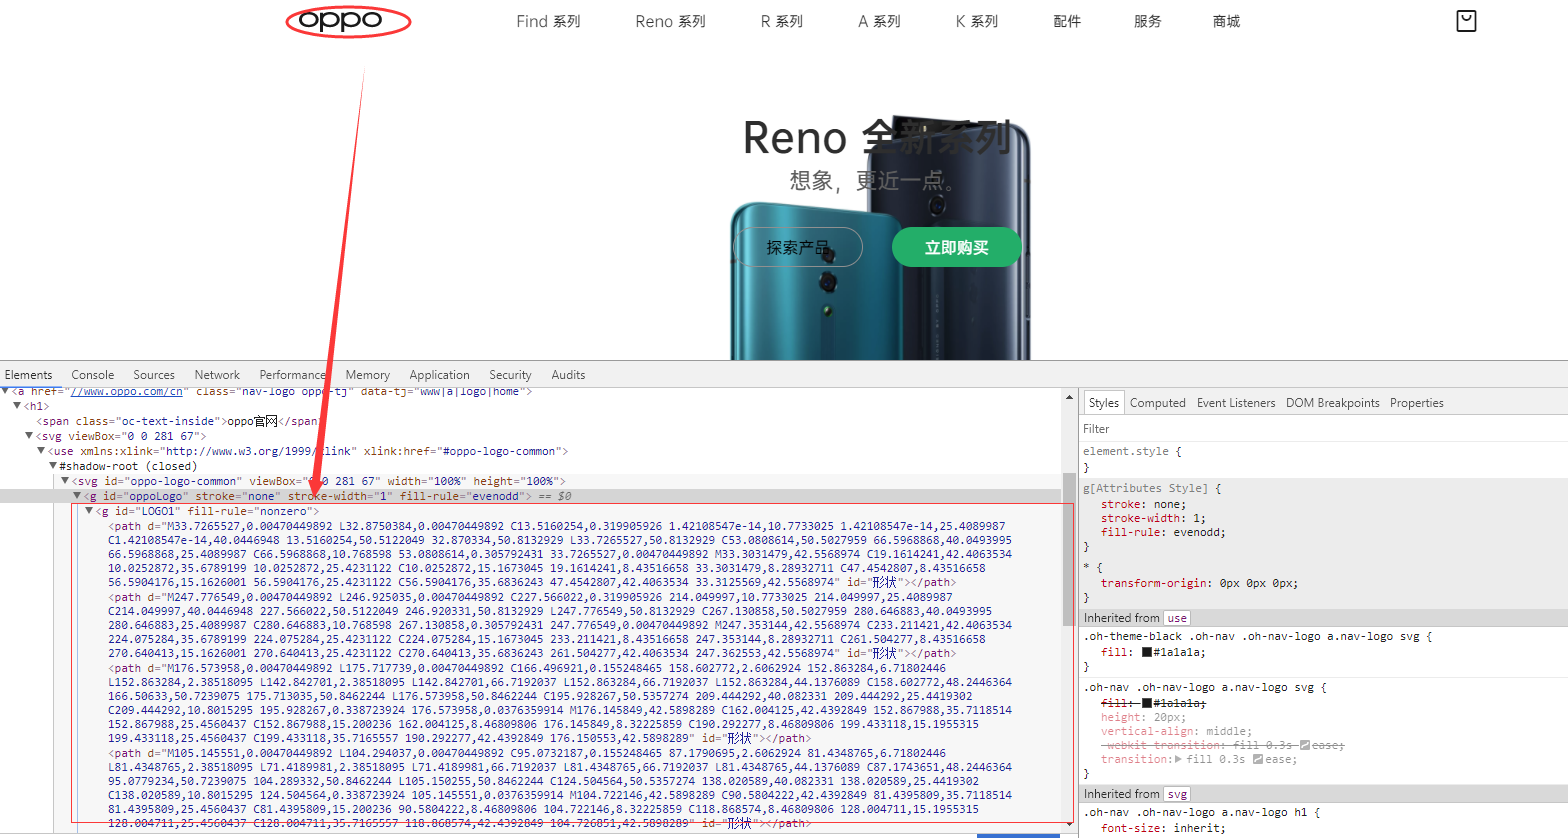Select the Computed sidebar tab
Viewport: 1568px width, 838px height.
point(1158,403)
